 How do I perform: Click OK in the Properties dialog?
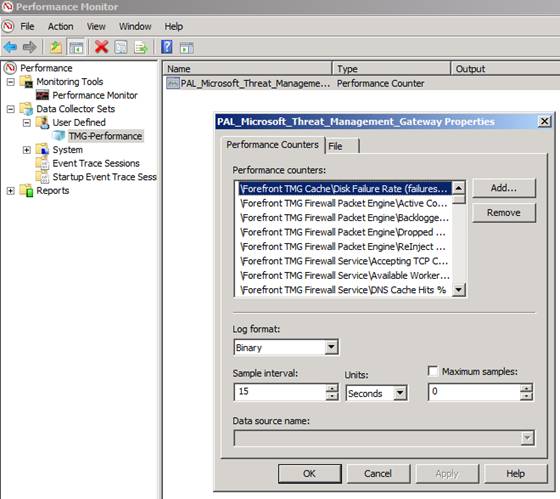[x=309, y=474]
